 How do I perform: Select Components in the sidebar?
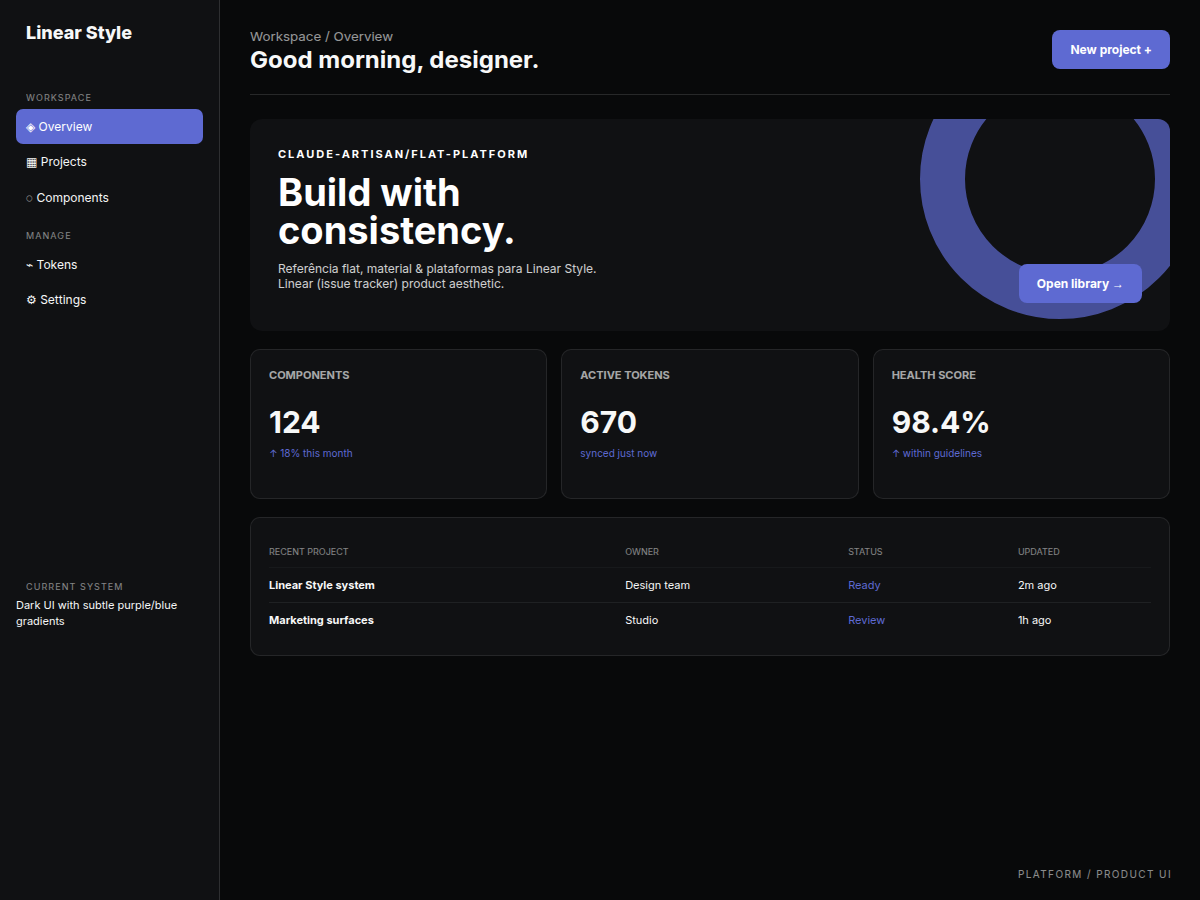(x=109, y=198)
